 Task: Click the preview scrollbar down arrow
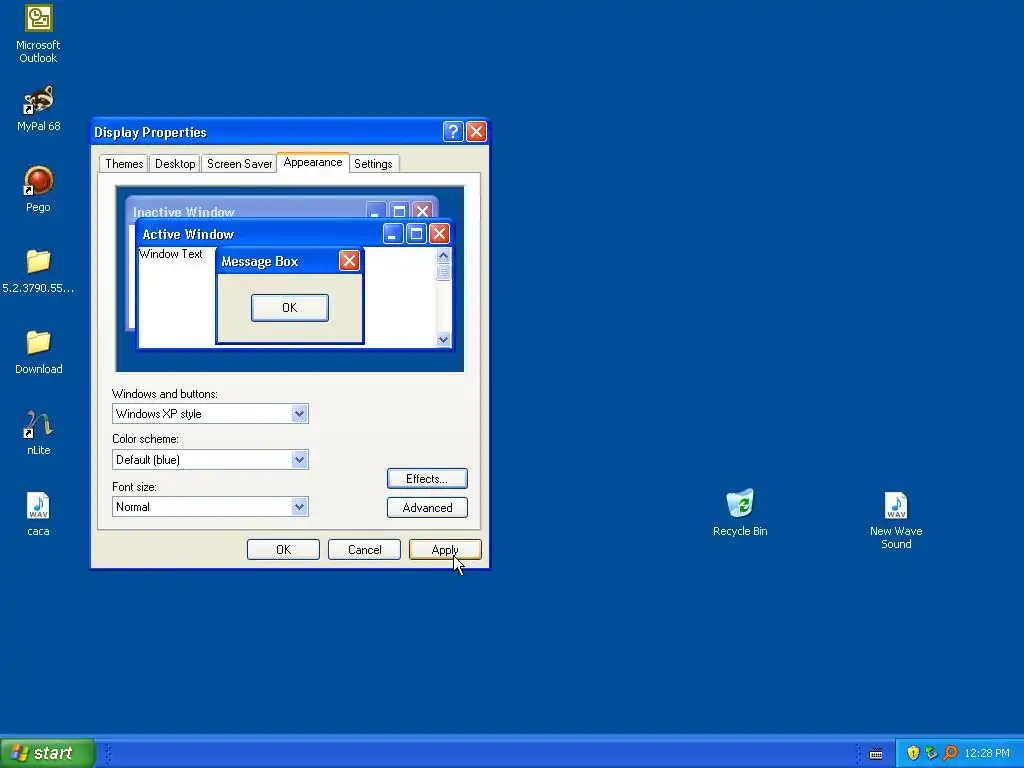coord(443,340)
